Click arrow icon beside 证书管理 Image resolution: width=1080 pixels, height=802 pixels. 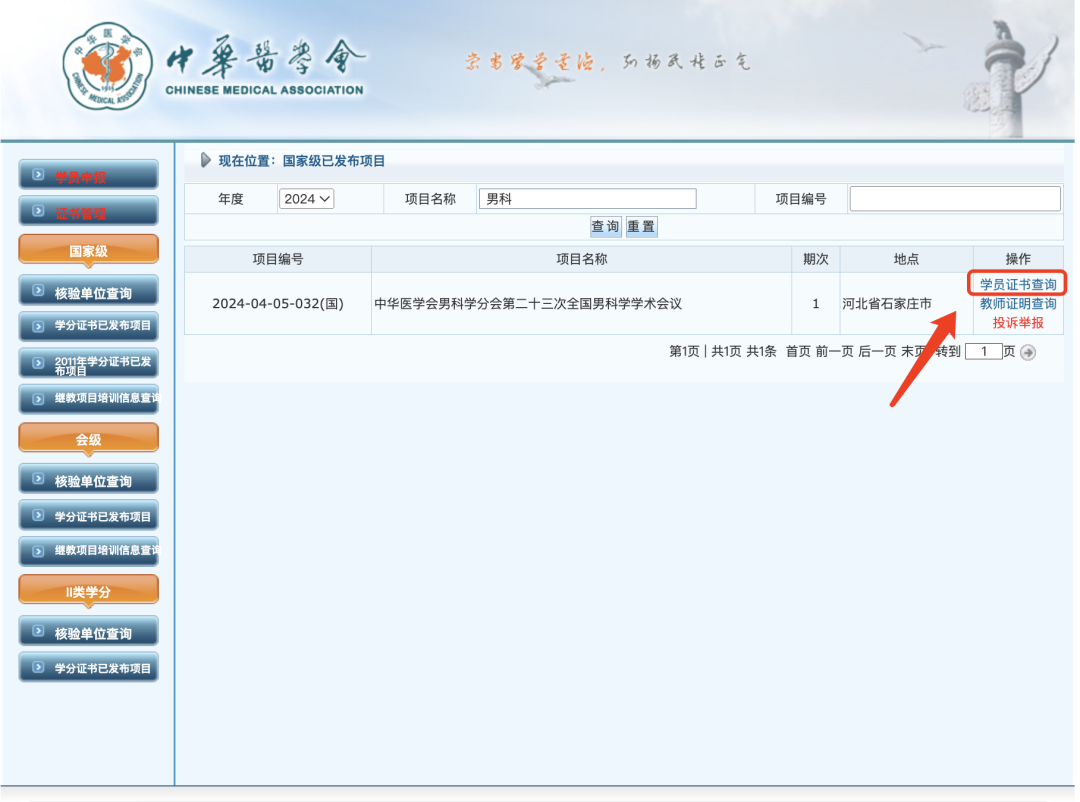[39, 211]
